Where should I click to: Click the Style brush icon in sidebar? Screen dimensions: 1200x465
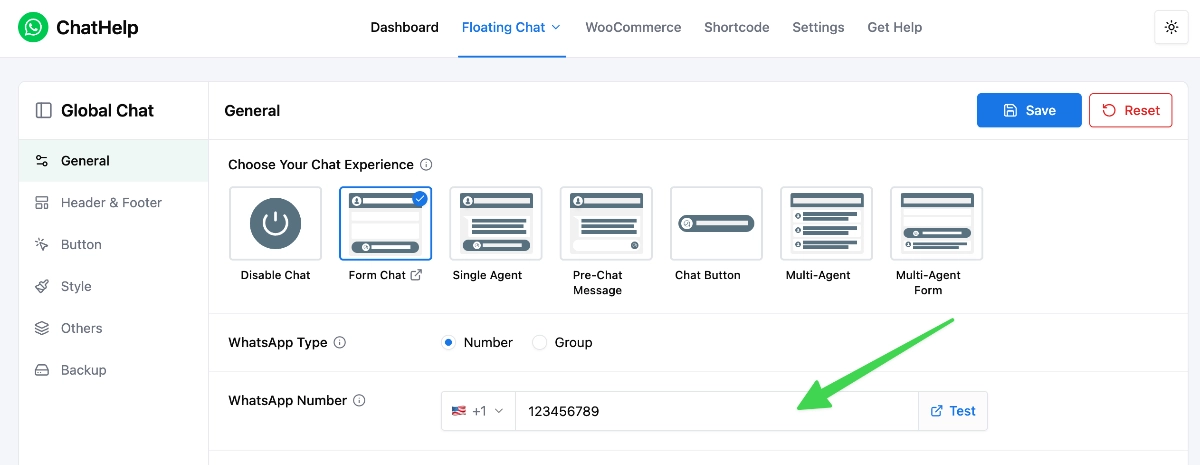[x=42, y=287]
